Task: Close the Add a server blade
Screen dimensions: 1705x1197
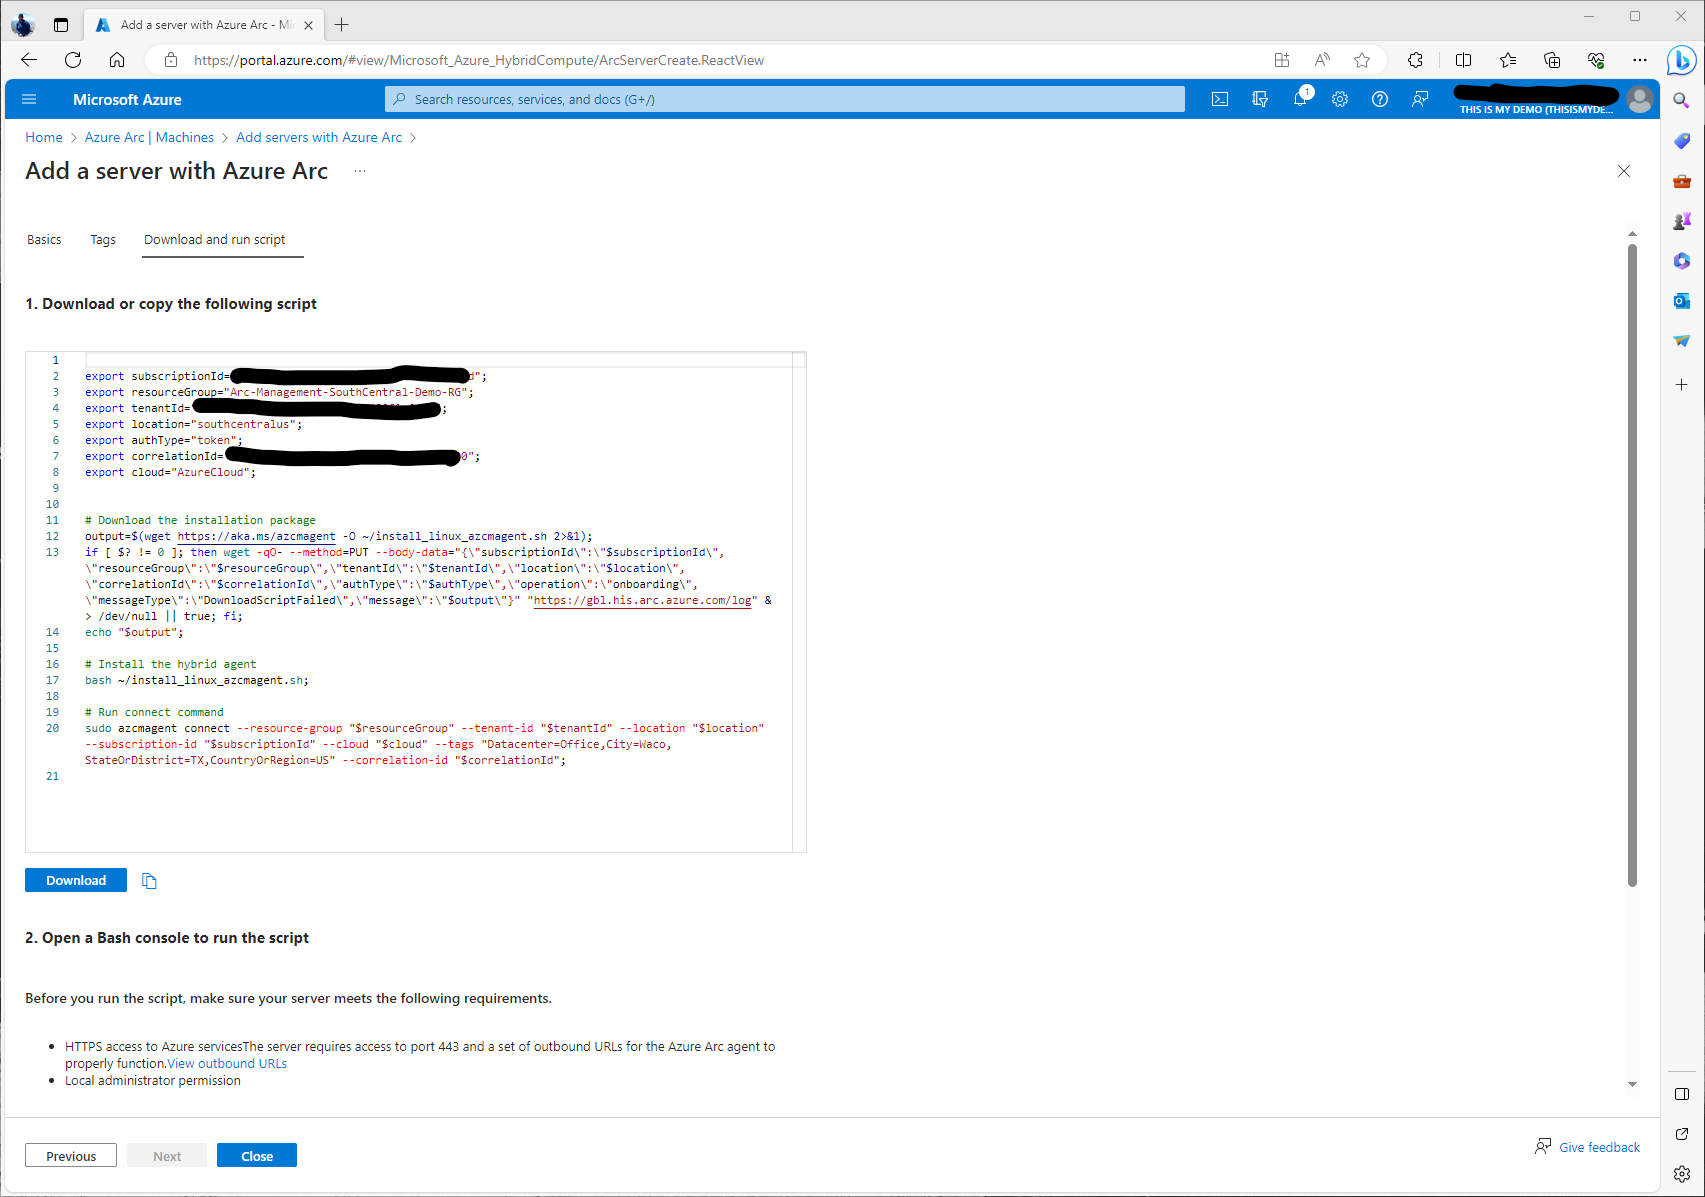Action: (x=1624, y=171)
